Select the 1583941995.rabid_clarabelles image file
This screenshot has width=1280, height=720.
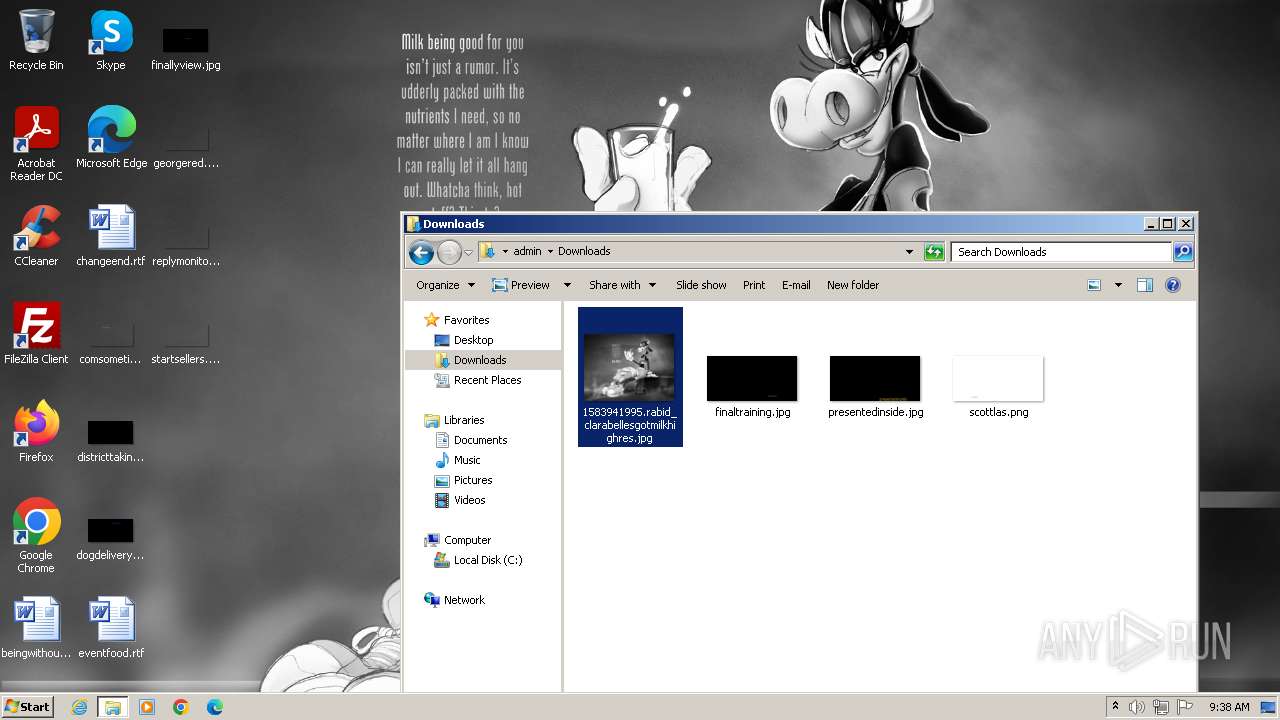(x=630, y=377)
